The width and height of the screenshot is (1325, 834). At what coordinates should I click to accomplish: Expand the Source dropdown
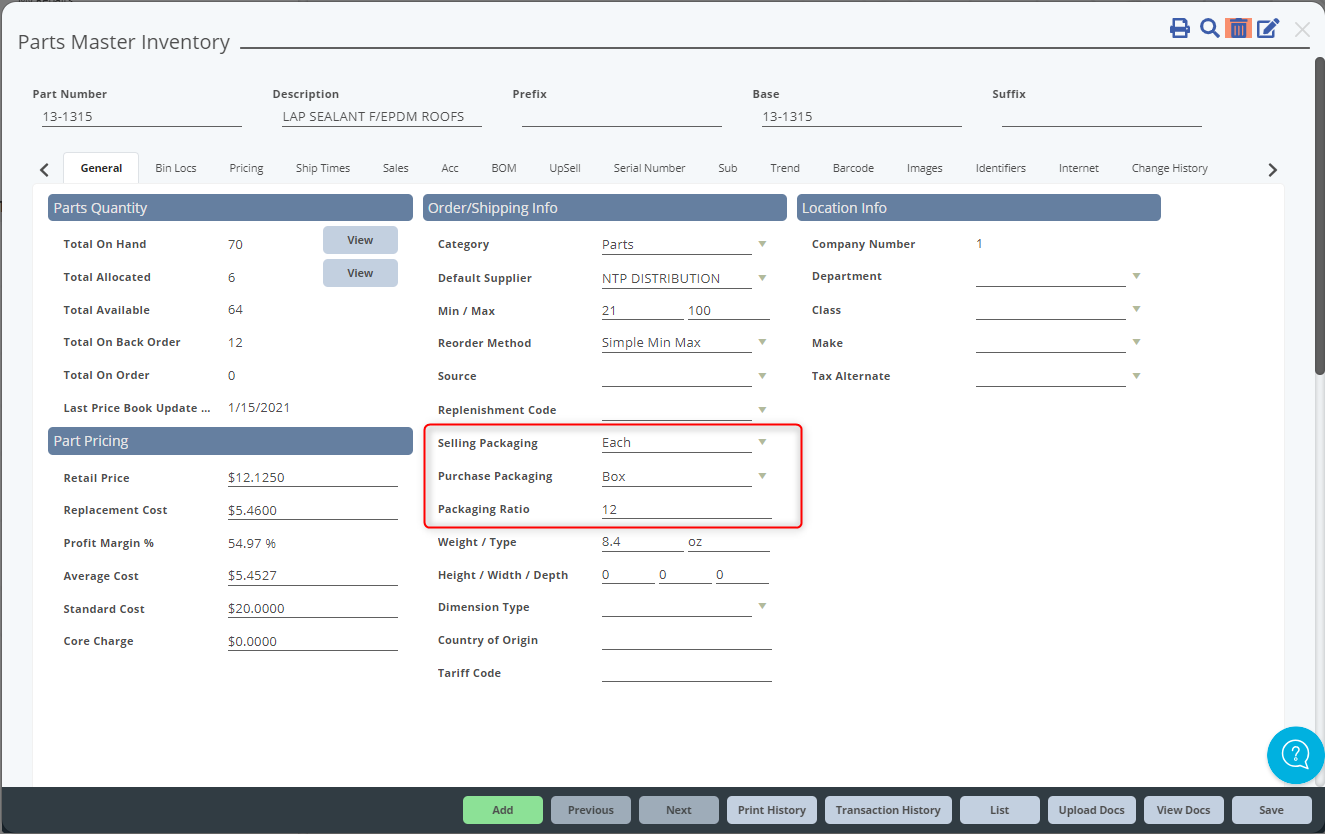[762, 376]
